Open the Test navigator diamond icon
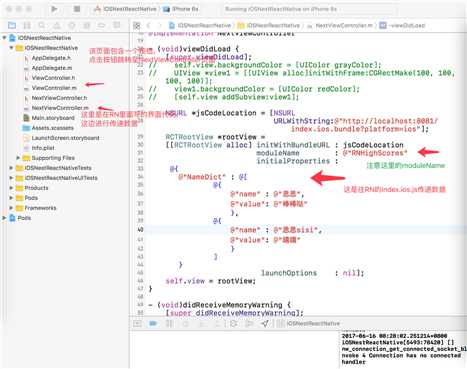Viewport: 467px width, 369px height. 72,25
